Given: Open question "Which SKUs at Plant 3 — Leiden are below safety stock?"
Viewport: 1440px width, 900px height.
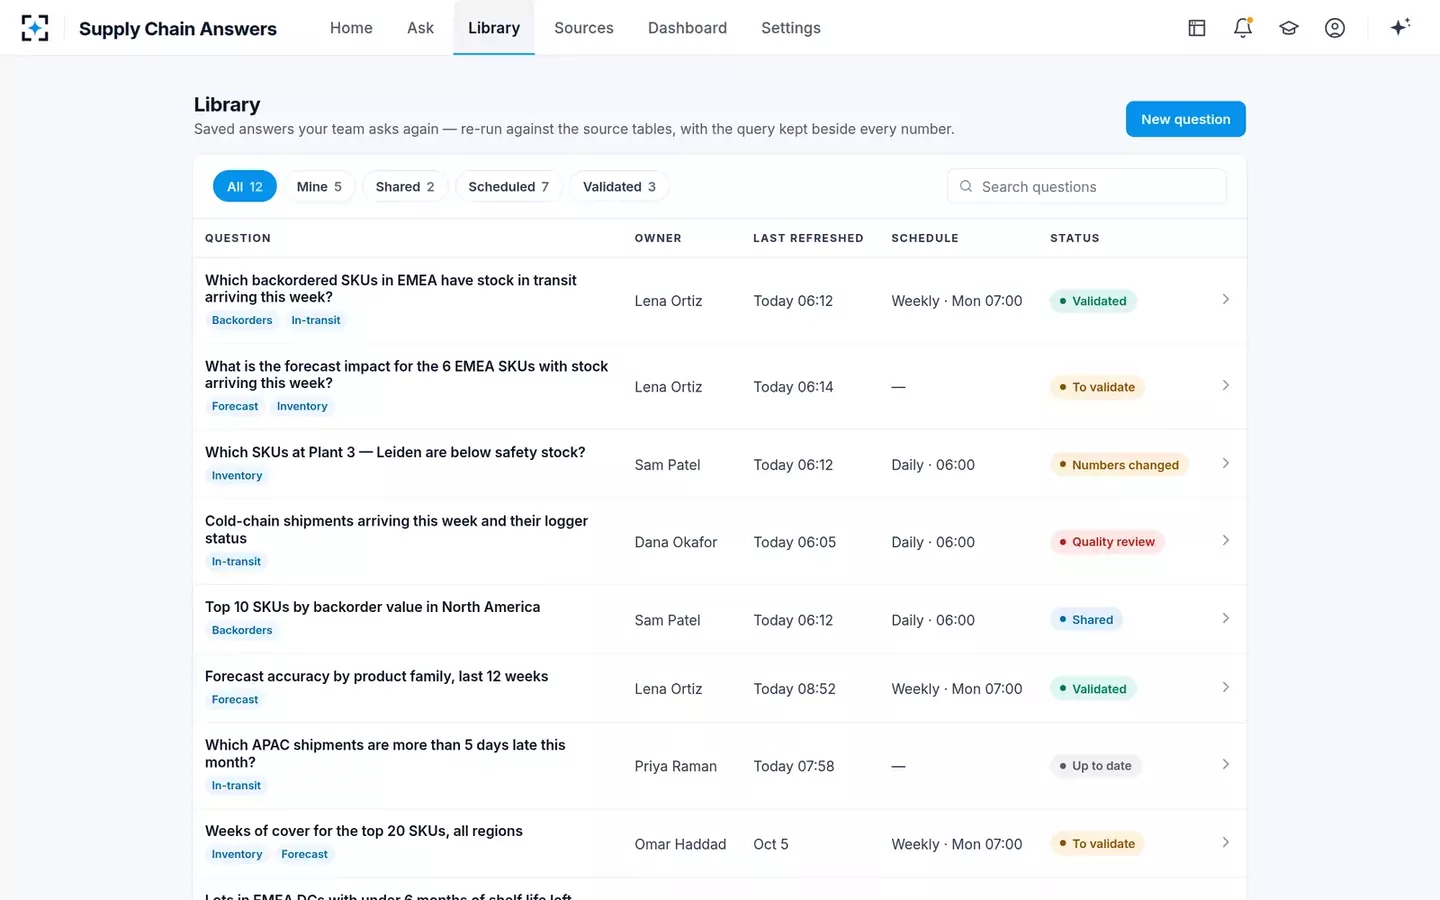Looking at the screenshot, I should [x=395, y=452].
